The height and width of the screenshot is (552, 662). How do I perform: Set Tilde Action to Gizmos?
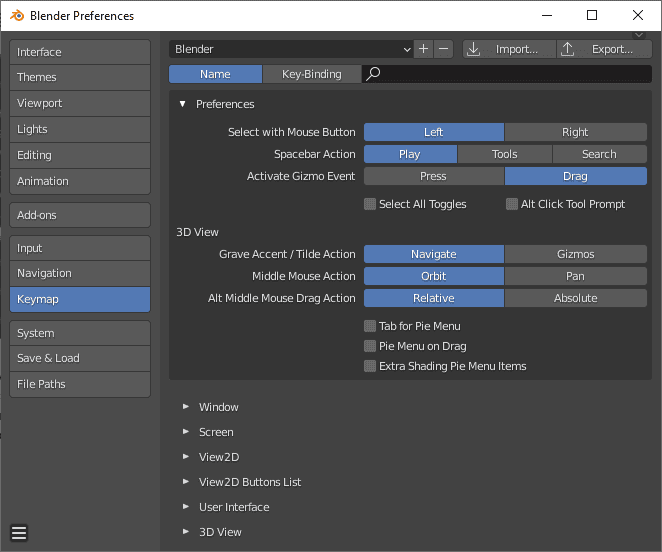575,254
